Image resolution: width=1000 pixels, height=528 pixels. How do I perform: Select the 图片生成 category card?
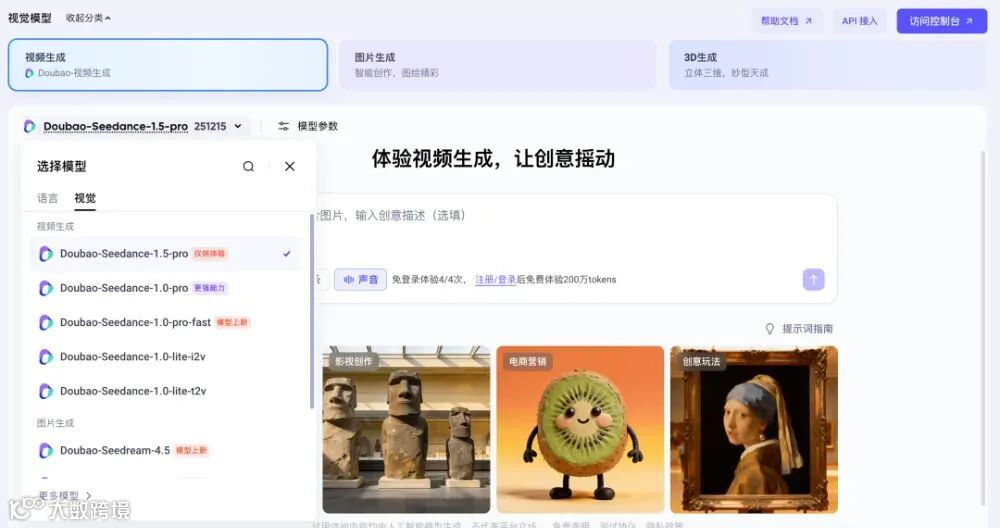[497, 65]
